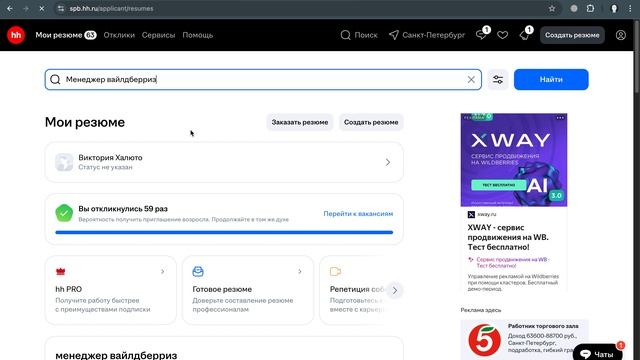Click the Репетиция собеседования icon
Image resolution: width=640 pixels, height=360 pixels.
(335, 271)
